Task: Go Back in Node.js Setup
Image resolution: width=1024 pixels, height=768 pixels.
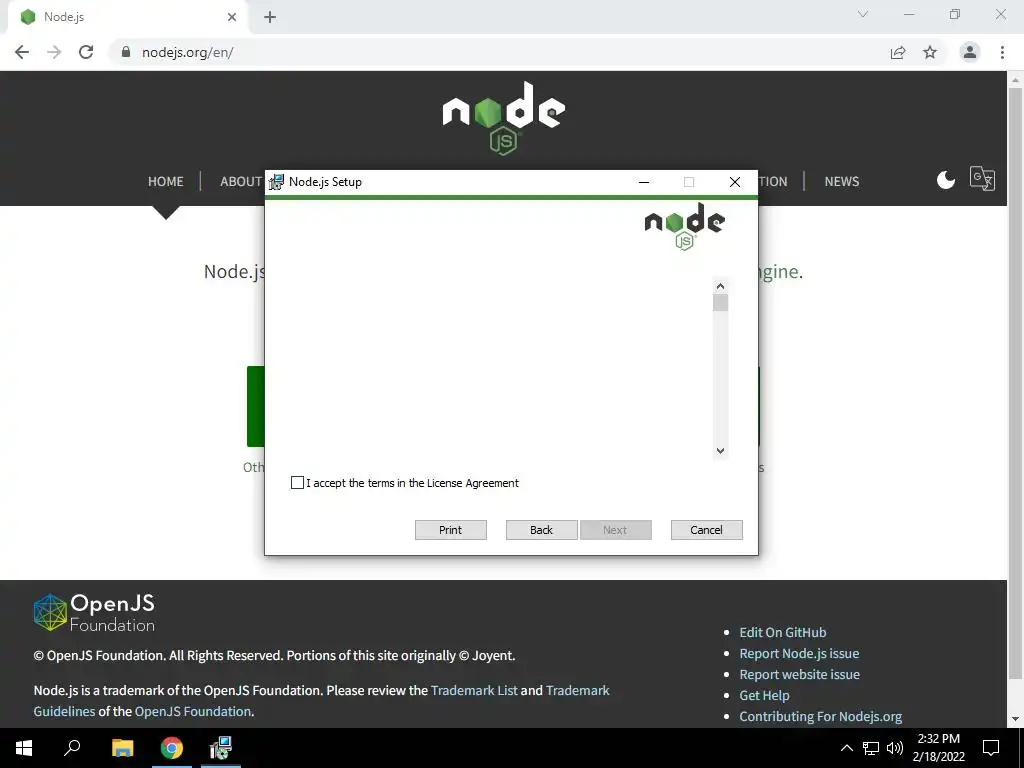Action: (x=541, y=530)
